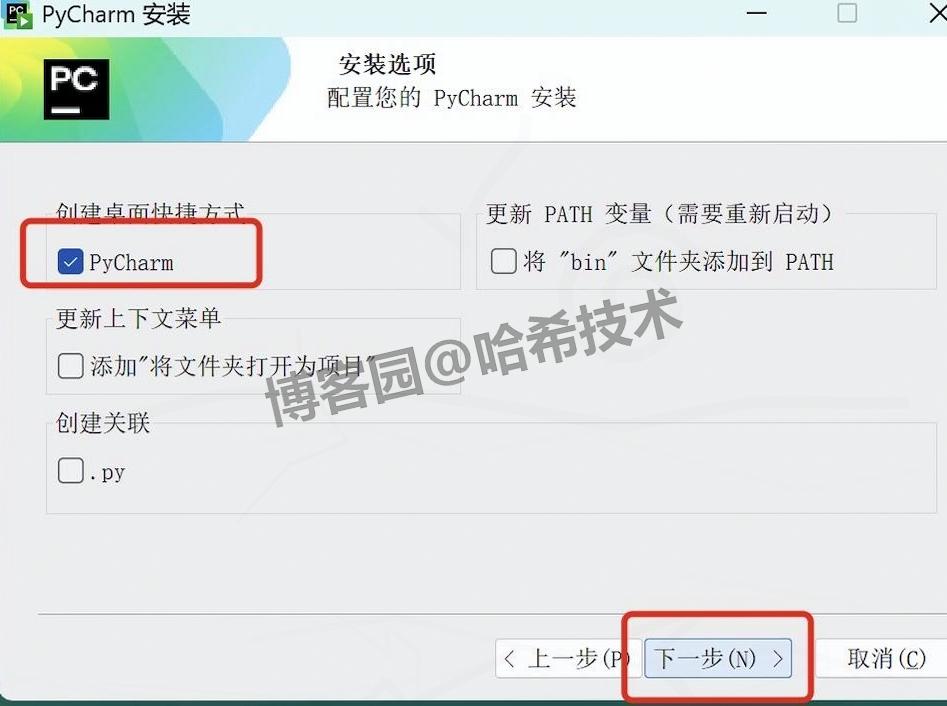Click the 更新 PATH 变量 group label

click(660, 214)
